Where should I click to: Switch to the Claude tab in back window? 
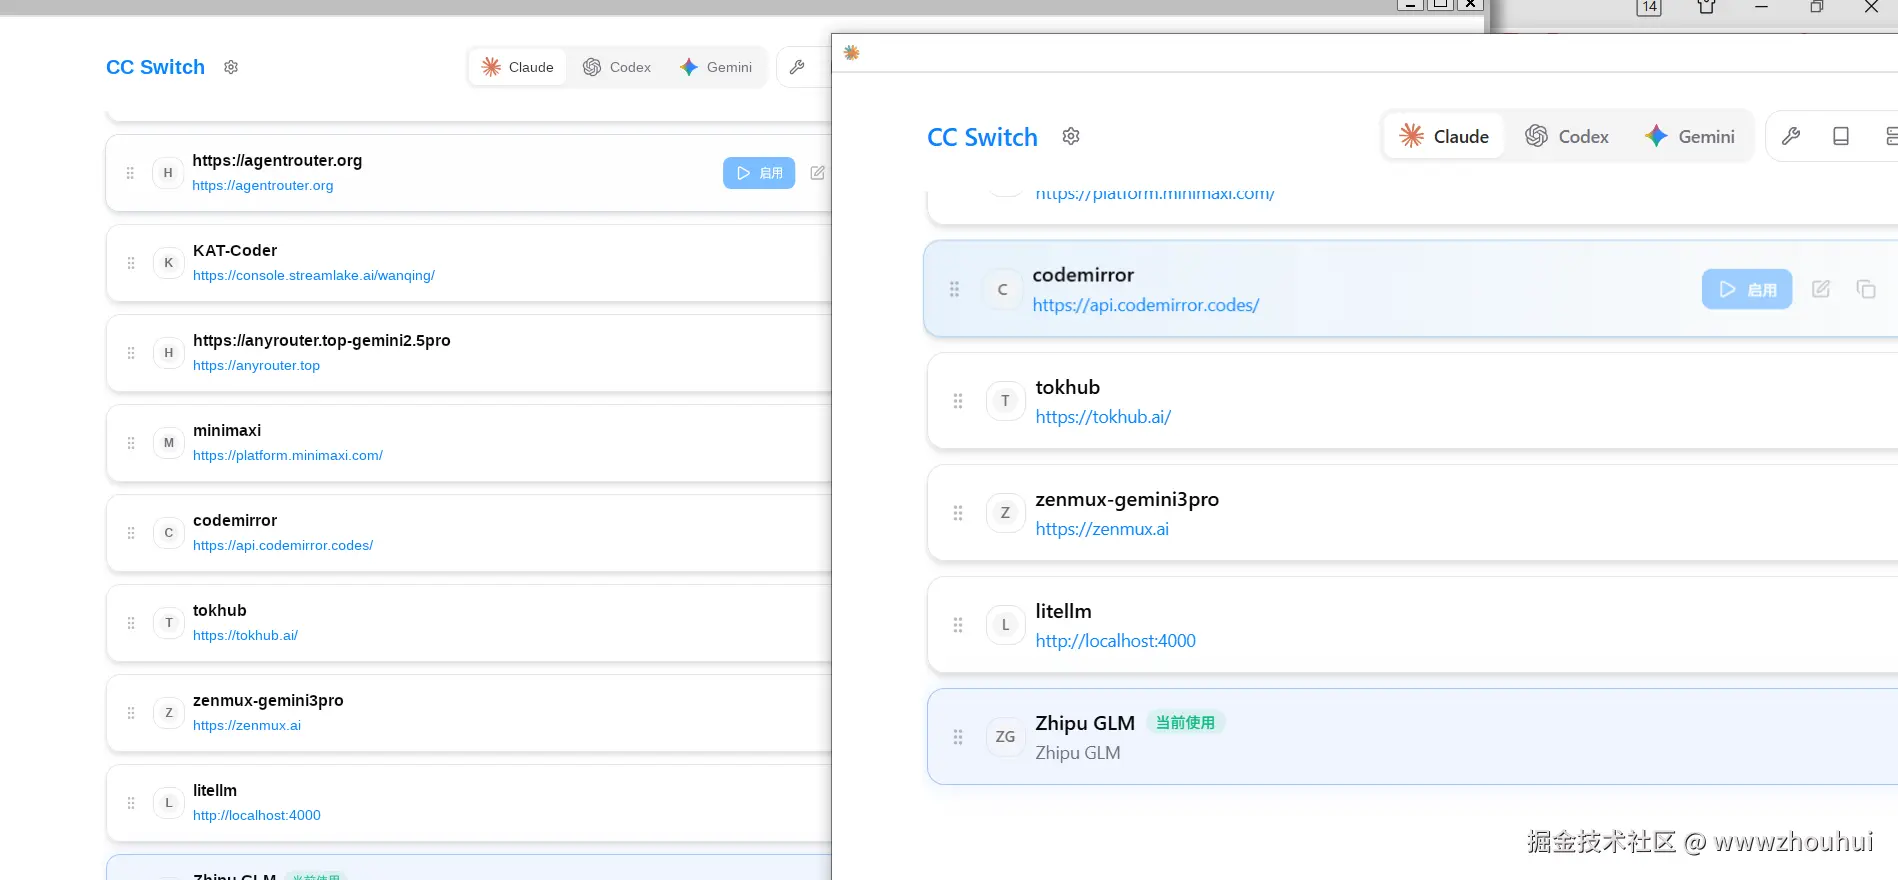518,67
